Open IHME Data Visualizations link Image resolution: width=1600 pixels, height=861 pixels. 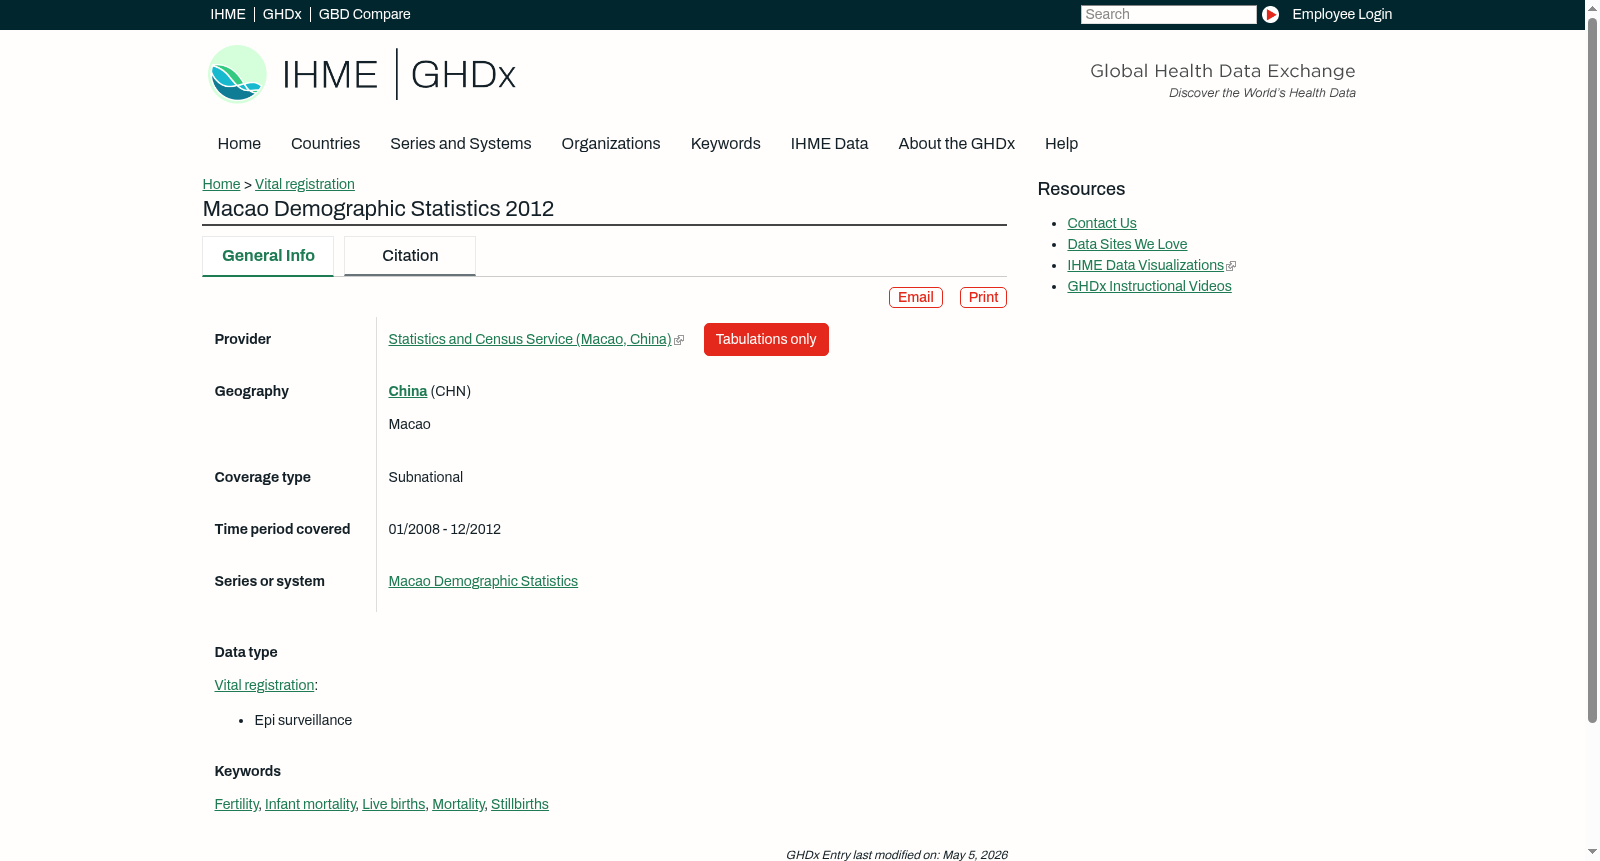pyautogui.click(x=1145, y=266)
